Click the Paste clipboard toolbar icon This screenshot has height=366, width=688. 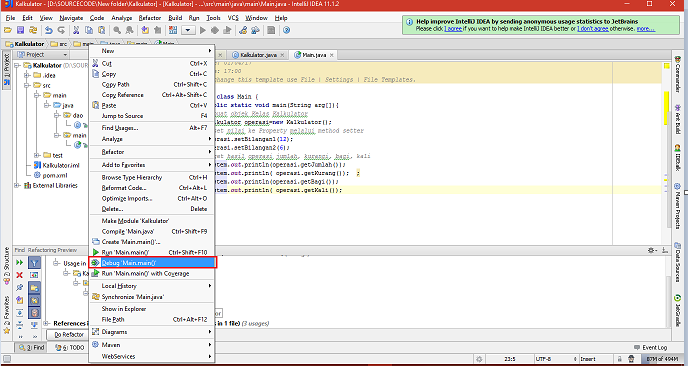point(101,30)
